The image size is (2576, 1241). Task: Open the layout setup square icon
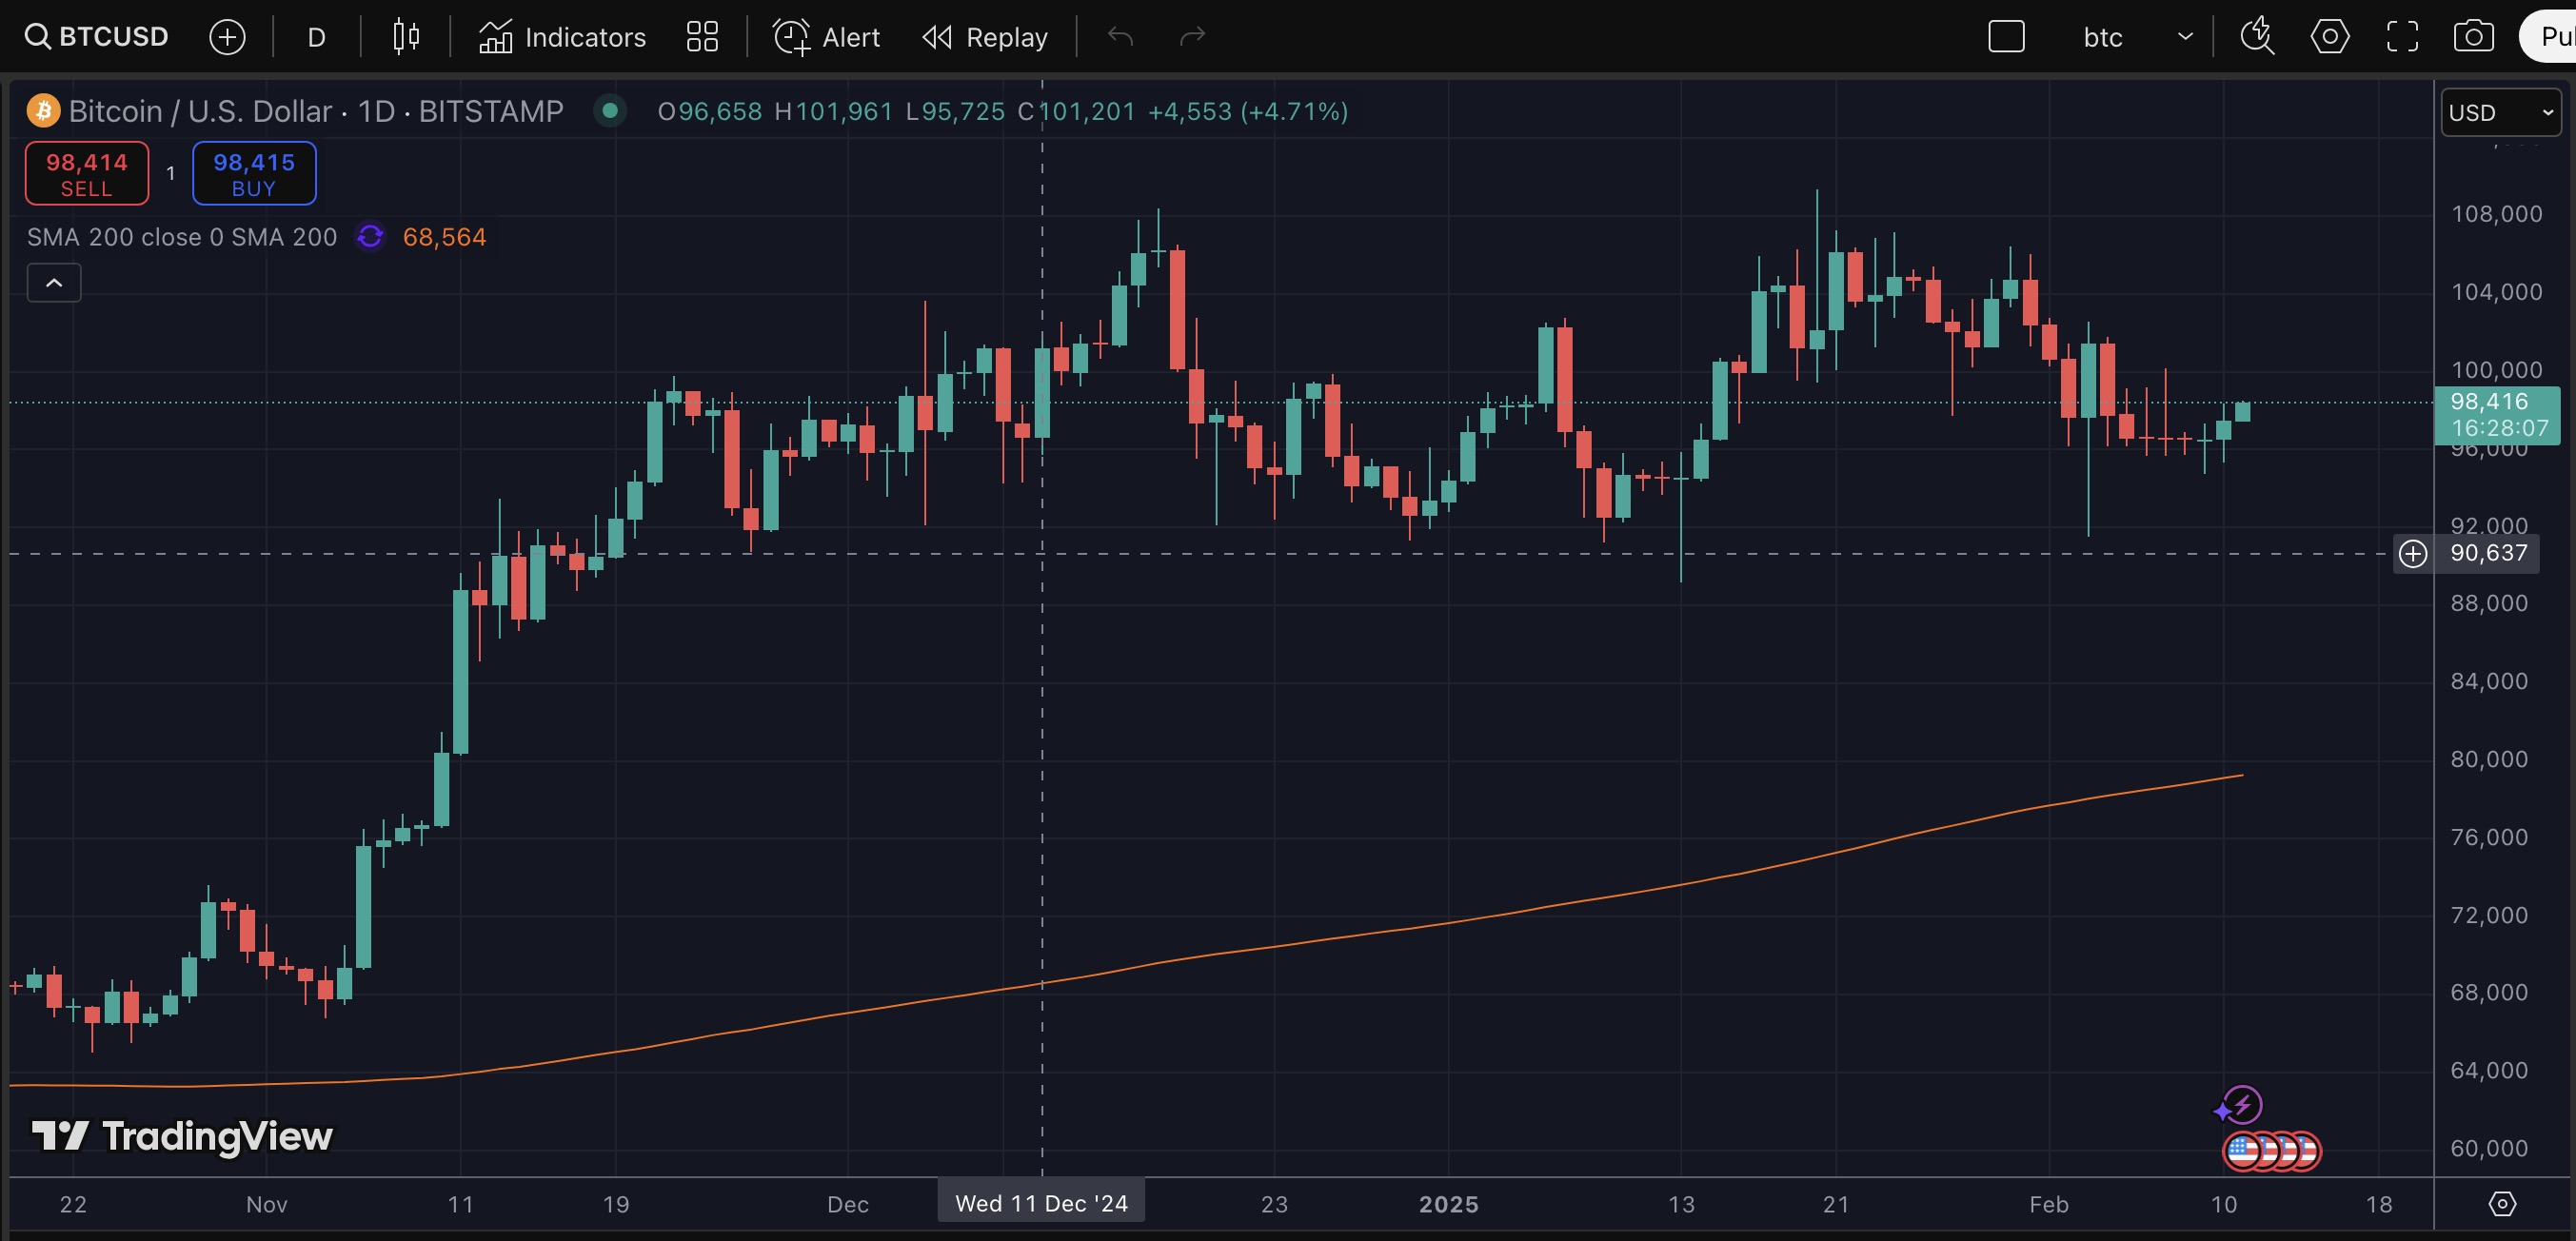coord(2006,37)
